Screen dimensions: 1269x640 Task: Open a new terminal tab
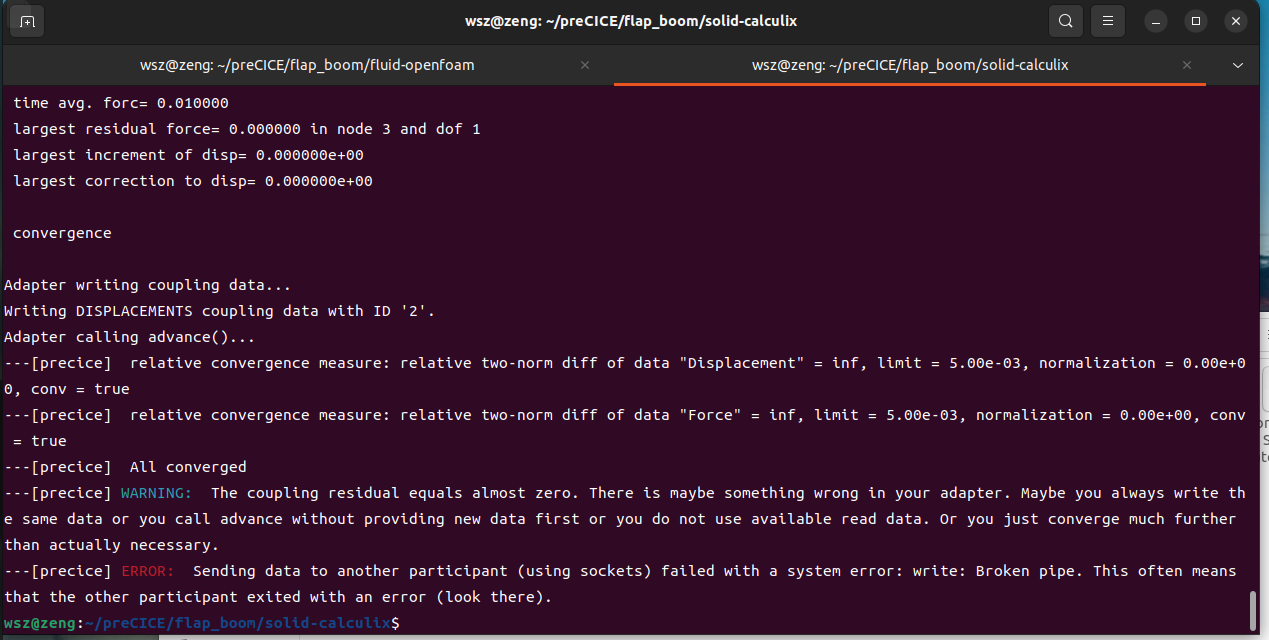tap(27, 21)
